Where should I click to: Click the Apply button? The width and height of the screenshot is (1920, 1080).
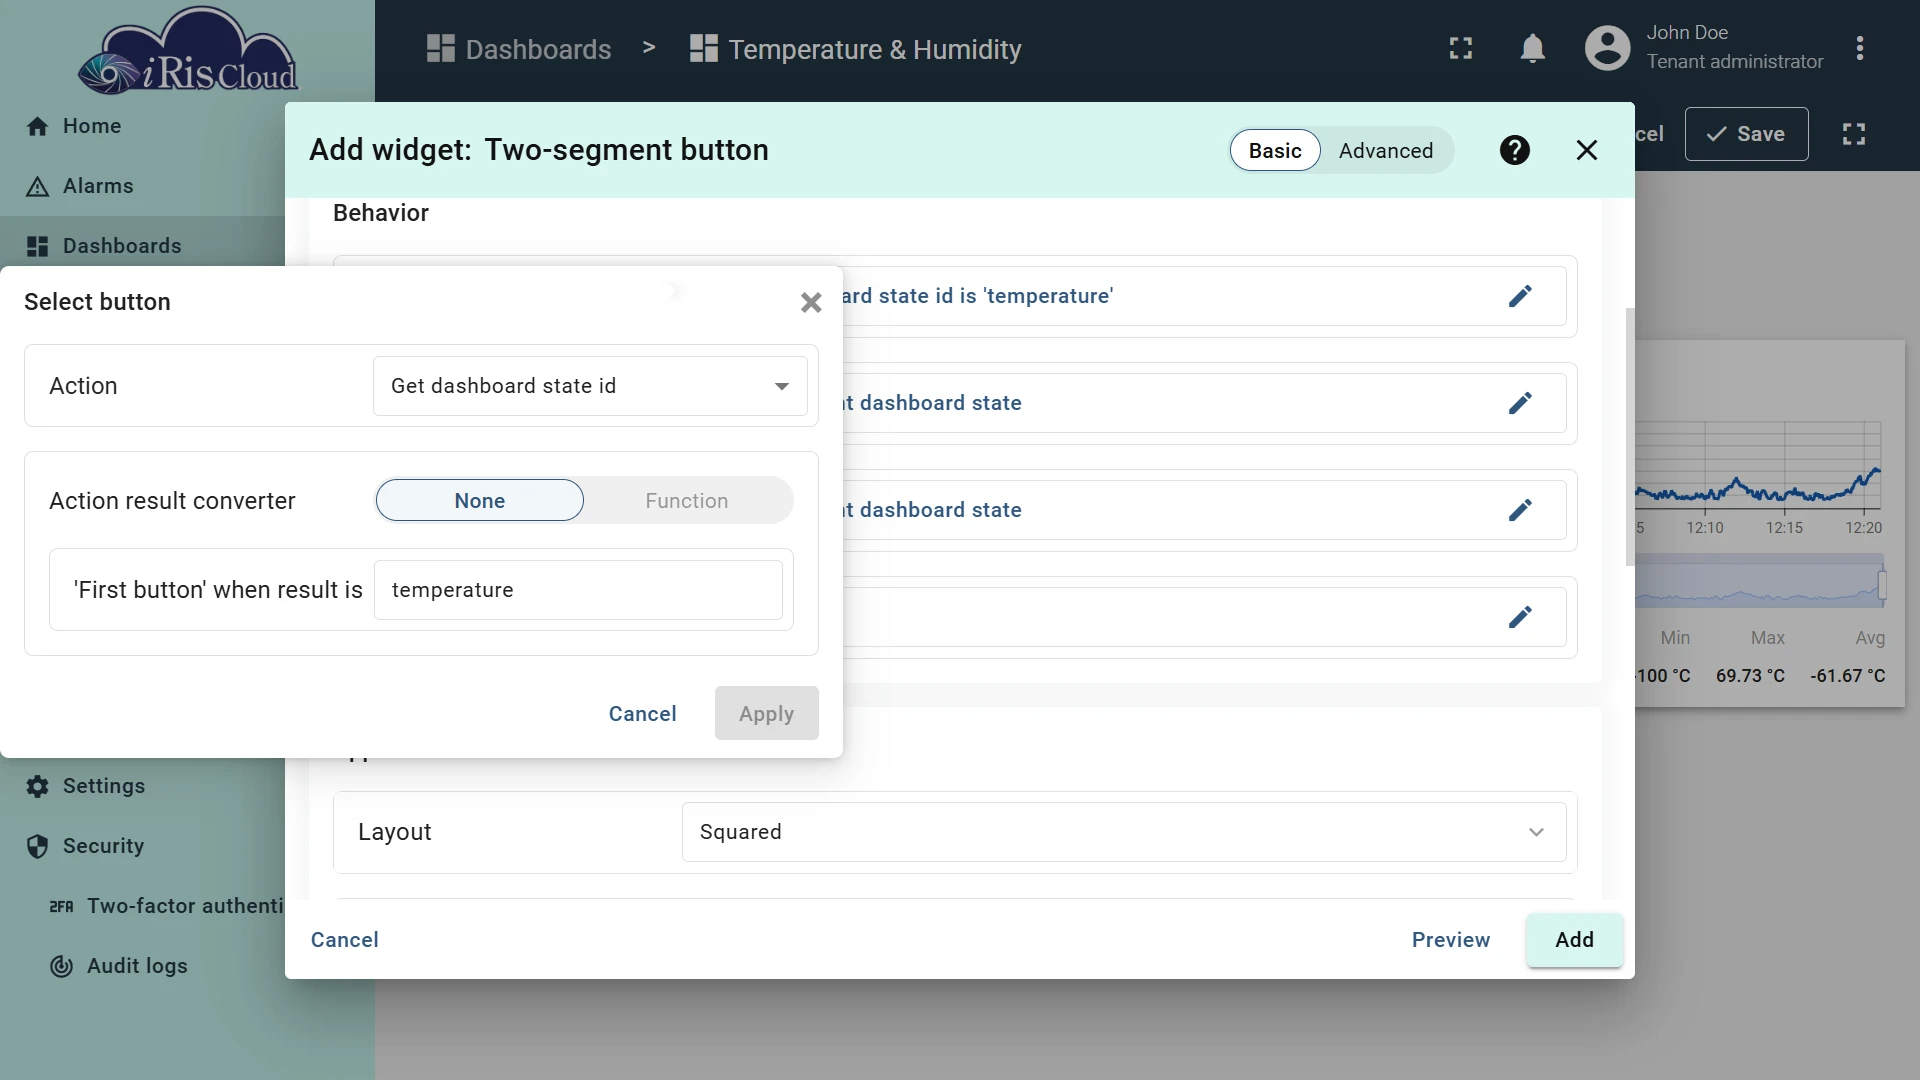(767, 713)
